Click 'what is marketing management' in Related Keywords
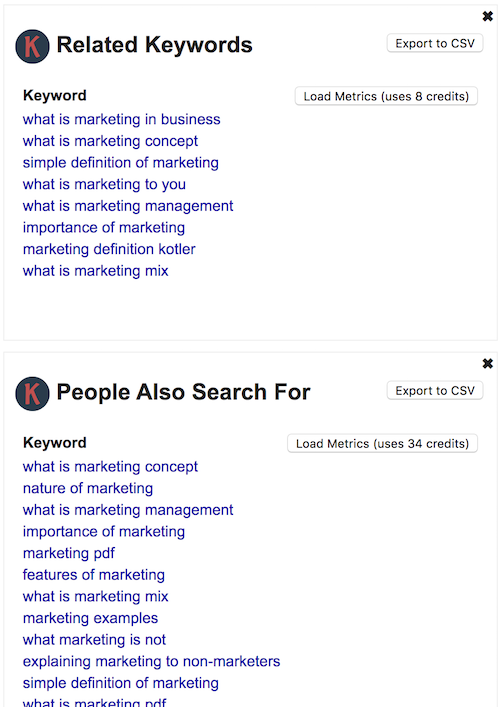The width and height of the screenshot is (500, 707). pyautogui.click(x=128, y=206)
